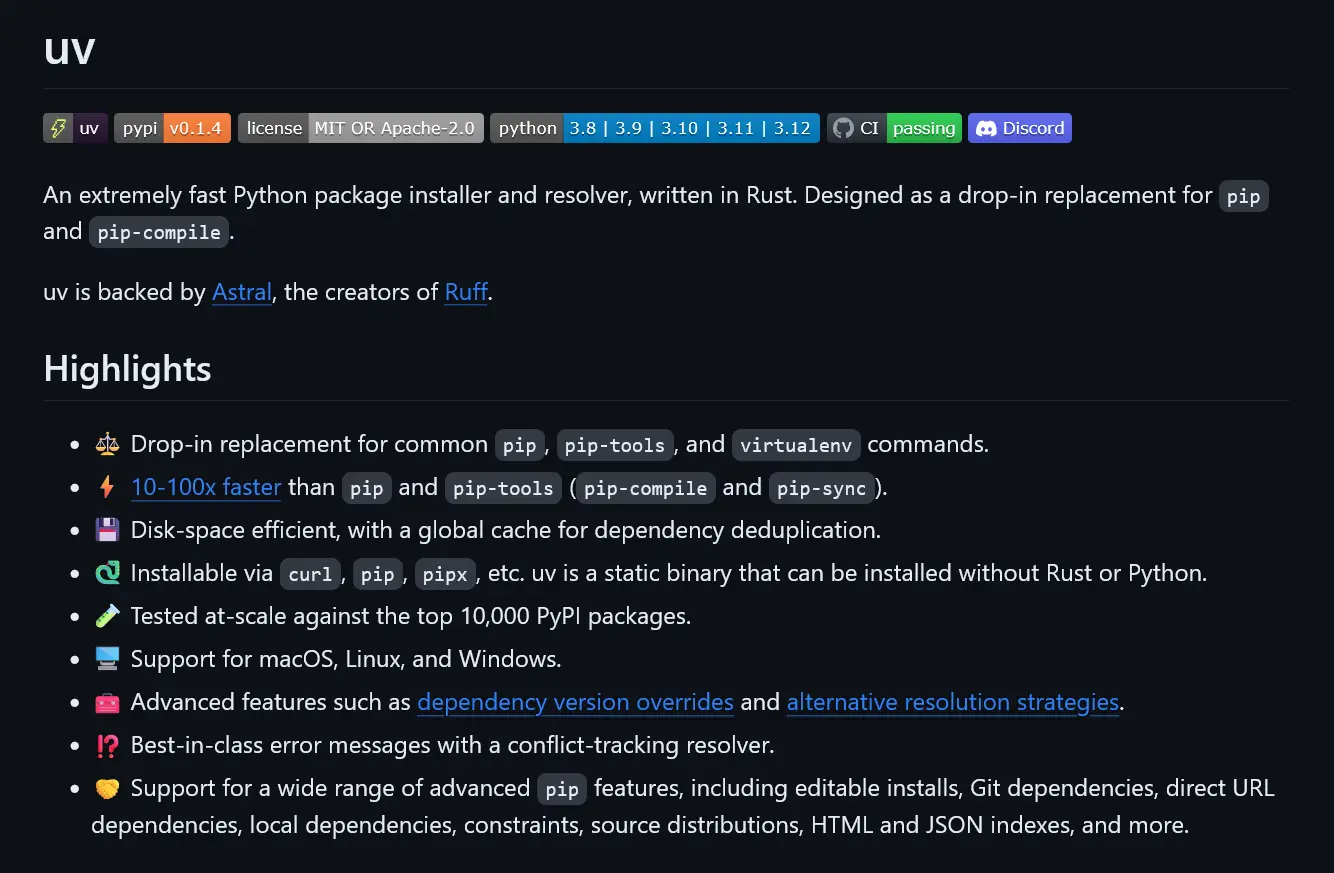1334x873 pixels.
Task: Click the floppy disk emoji icon
Action: point(107,530)
